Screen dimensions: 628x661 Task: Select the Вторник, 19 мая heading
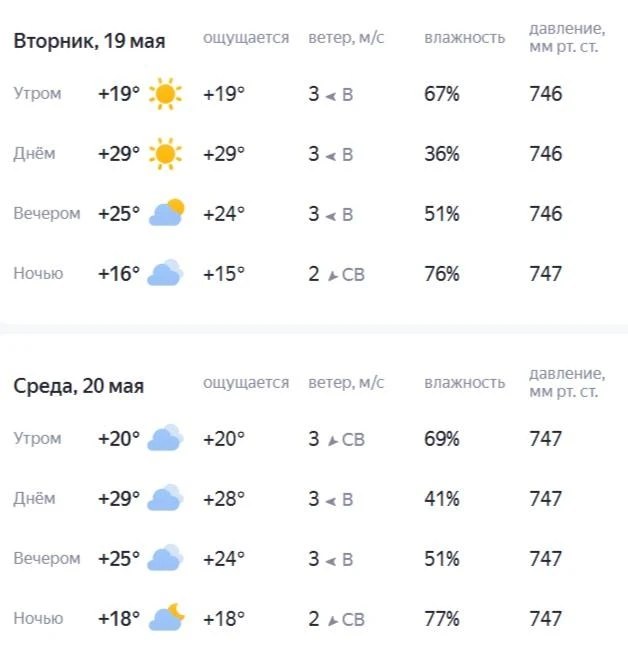89,41
